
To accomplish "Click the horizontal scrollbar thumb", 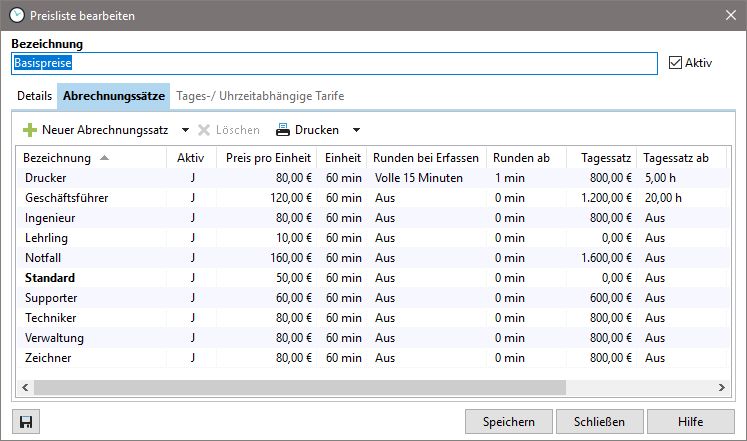I will (x=300, y=388).
